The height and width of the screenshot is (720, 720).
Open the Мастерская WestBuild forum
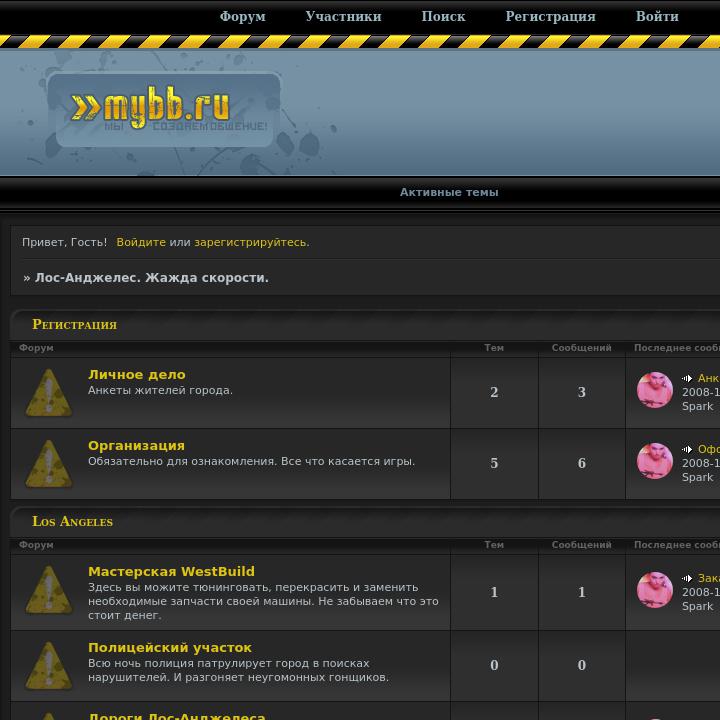(171, 572)
